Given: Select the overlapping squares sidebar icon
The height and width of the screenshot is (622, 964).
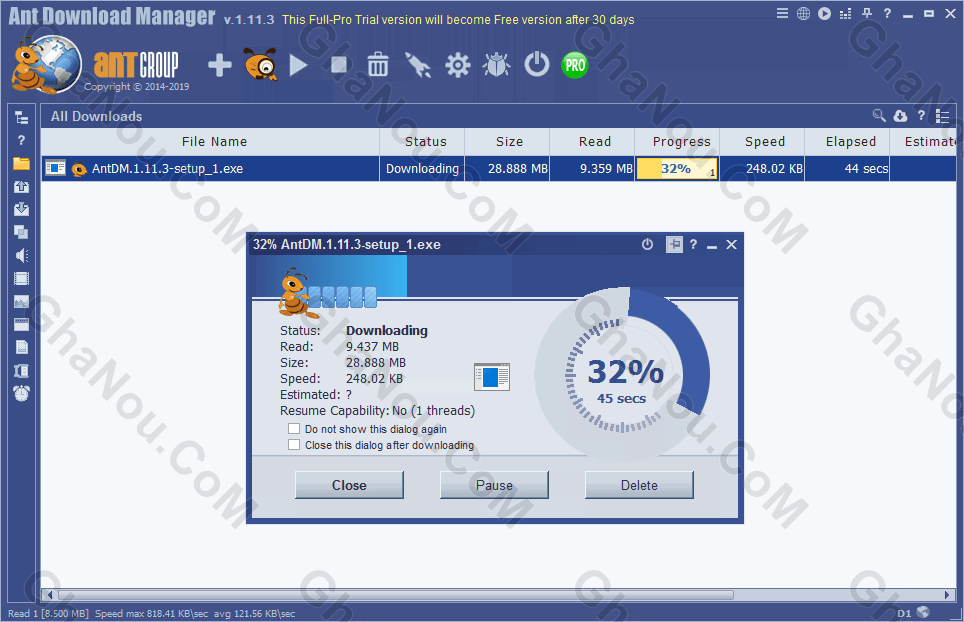Looking at the screenshot, I should [22, 232].
